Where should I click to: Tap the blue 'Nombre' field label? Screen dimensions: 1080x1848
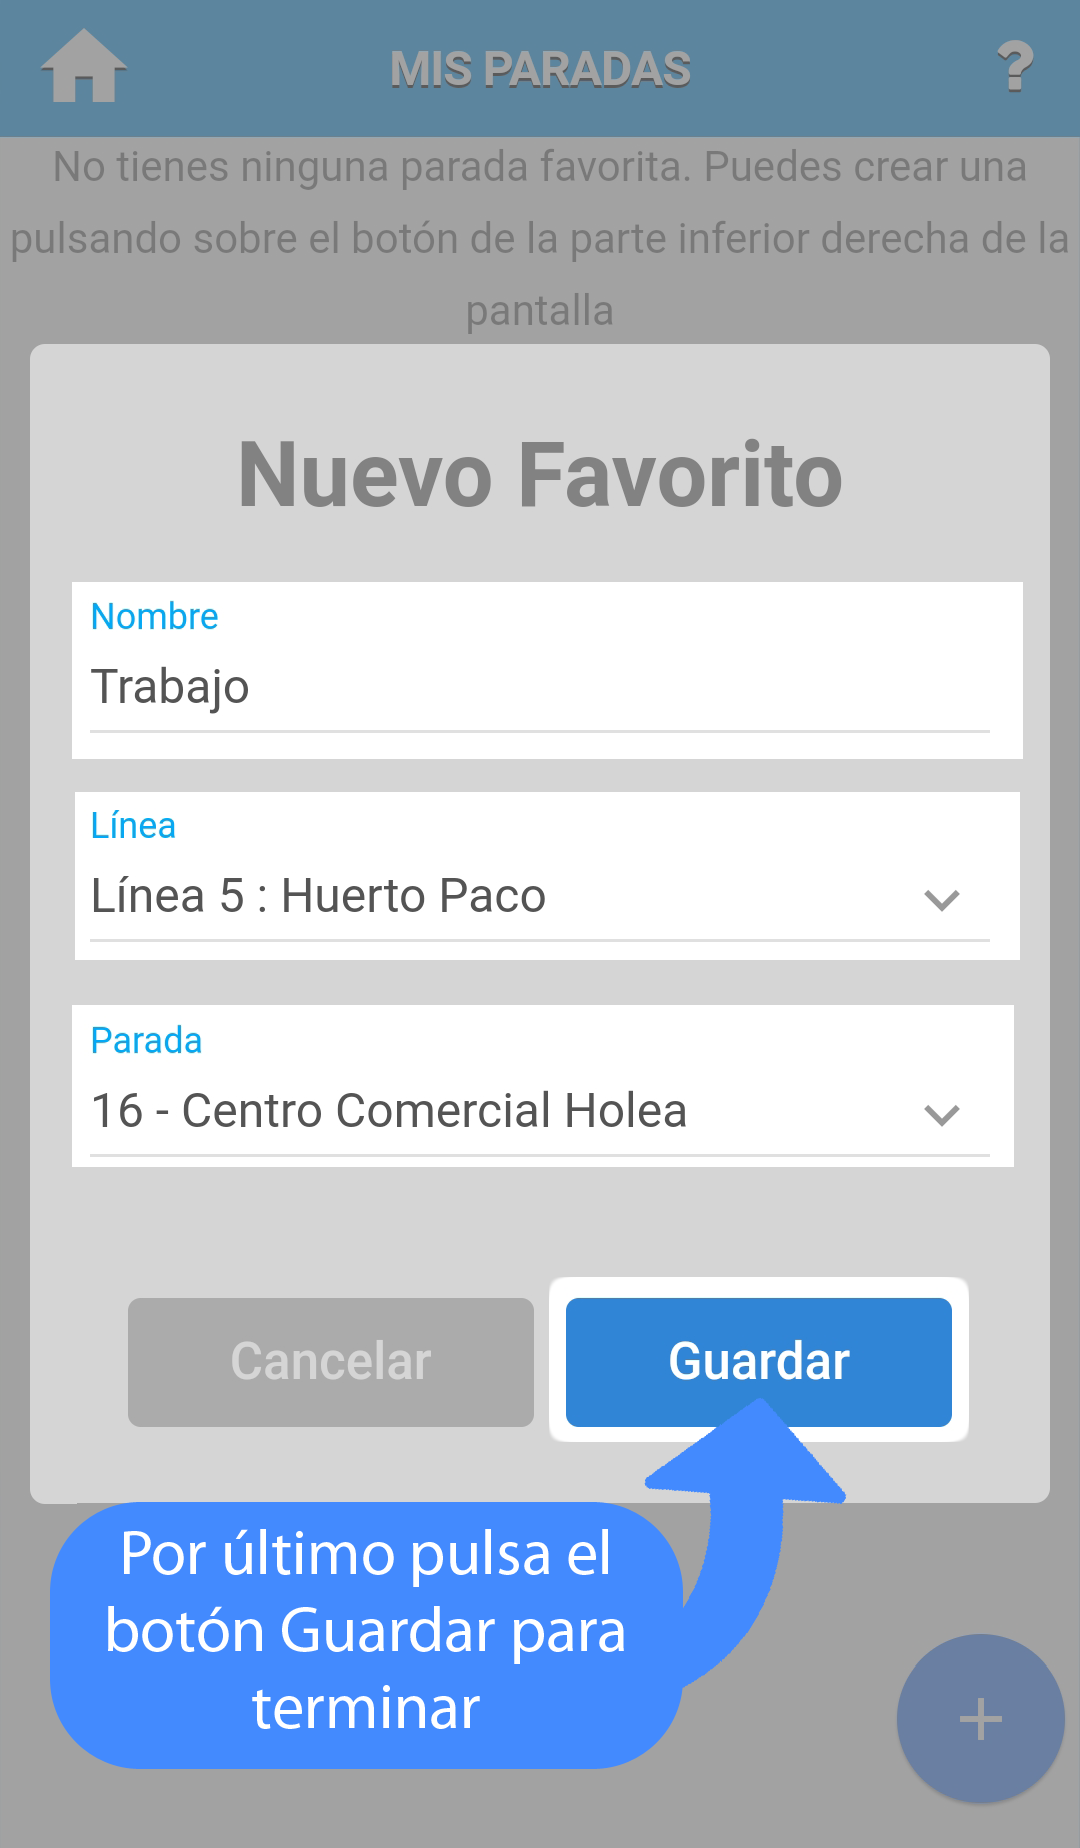tap(154, 617)
